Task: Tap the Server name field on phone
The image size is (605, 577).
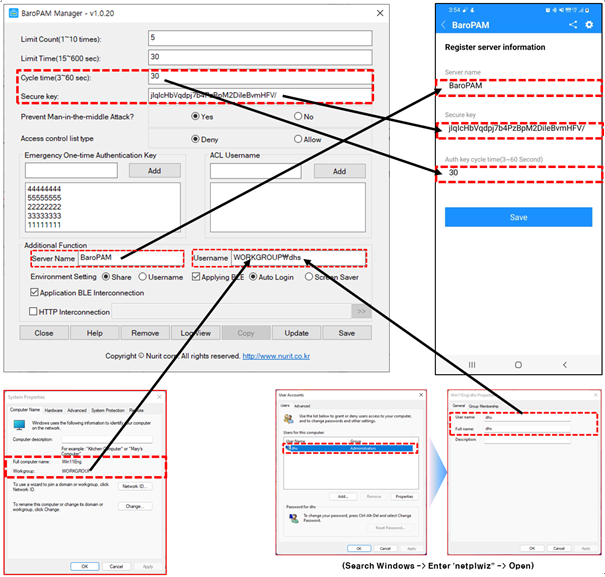Action: coord(518,88)
